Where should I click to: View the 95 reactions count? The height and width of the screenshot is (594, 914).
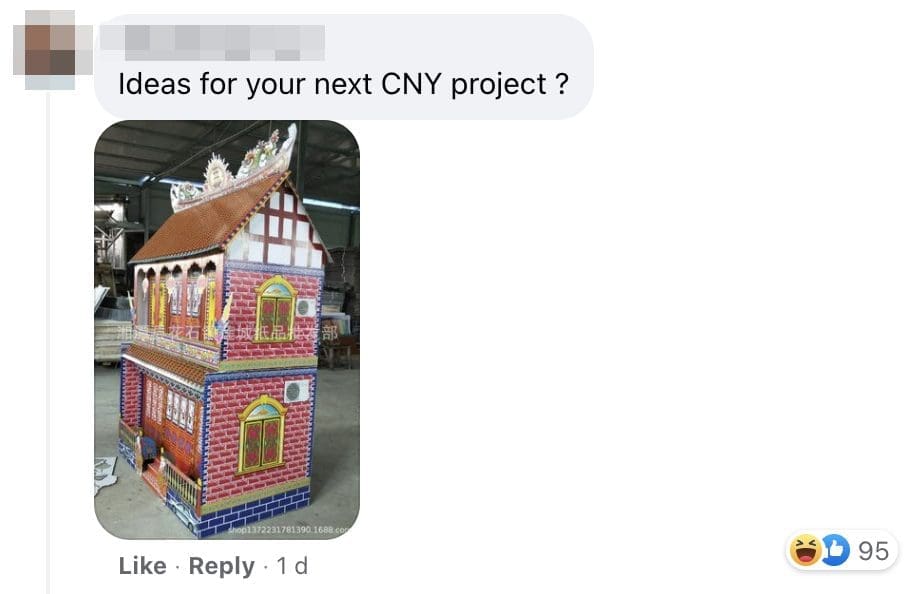(x=873, y=551)
